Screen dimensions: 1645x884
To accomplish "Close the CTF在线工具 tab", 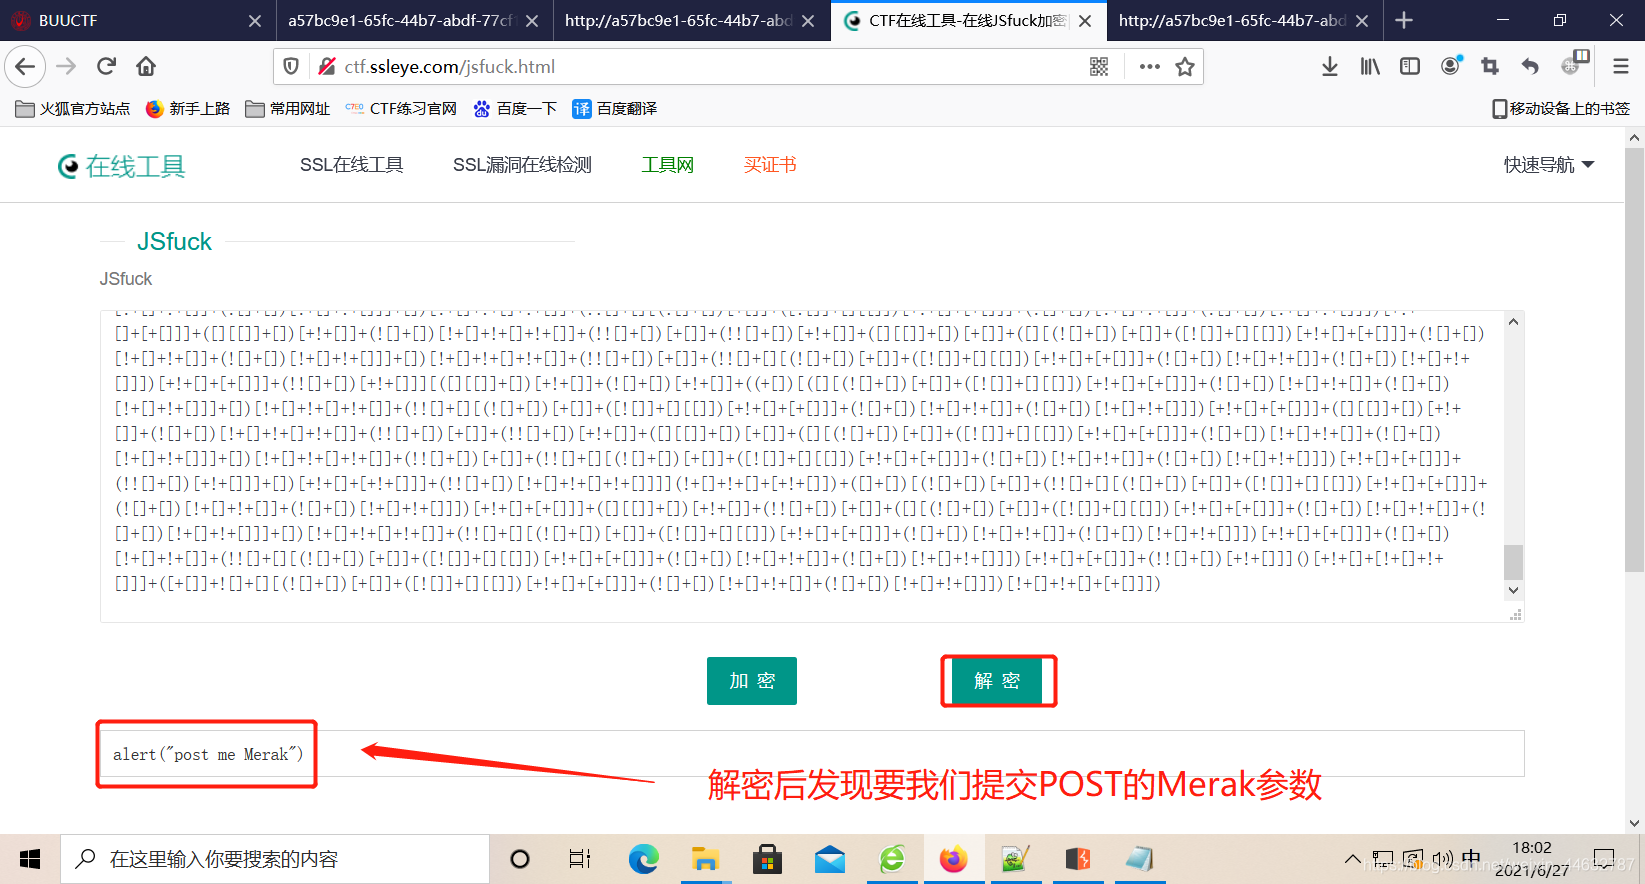I will pyautogui.click(x=1085, y=21).
